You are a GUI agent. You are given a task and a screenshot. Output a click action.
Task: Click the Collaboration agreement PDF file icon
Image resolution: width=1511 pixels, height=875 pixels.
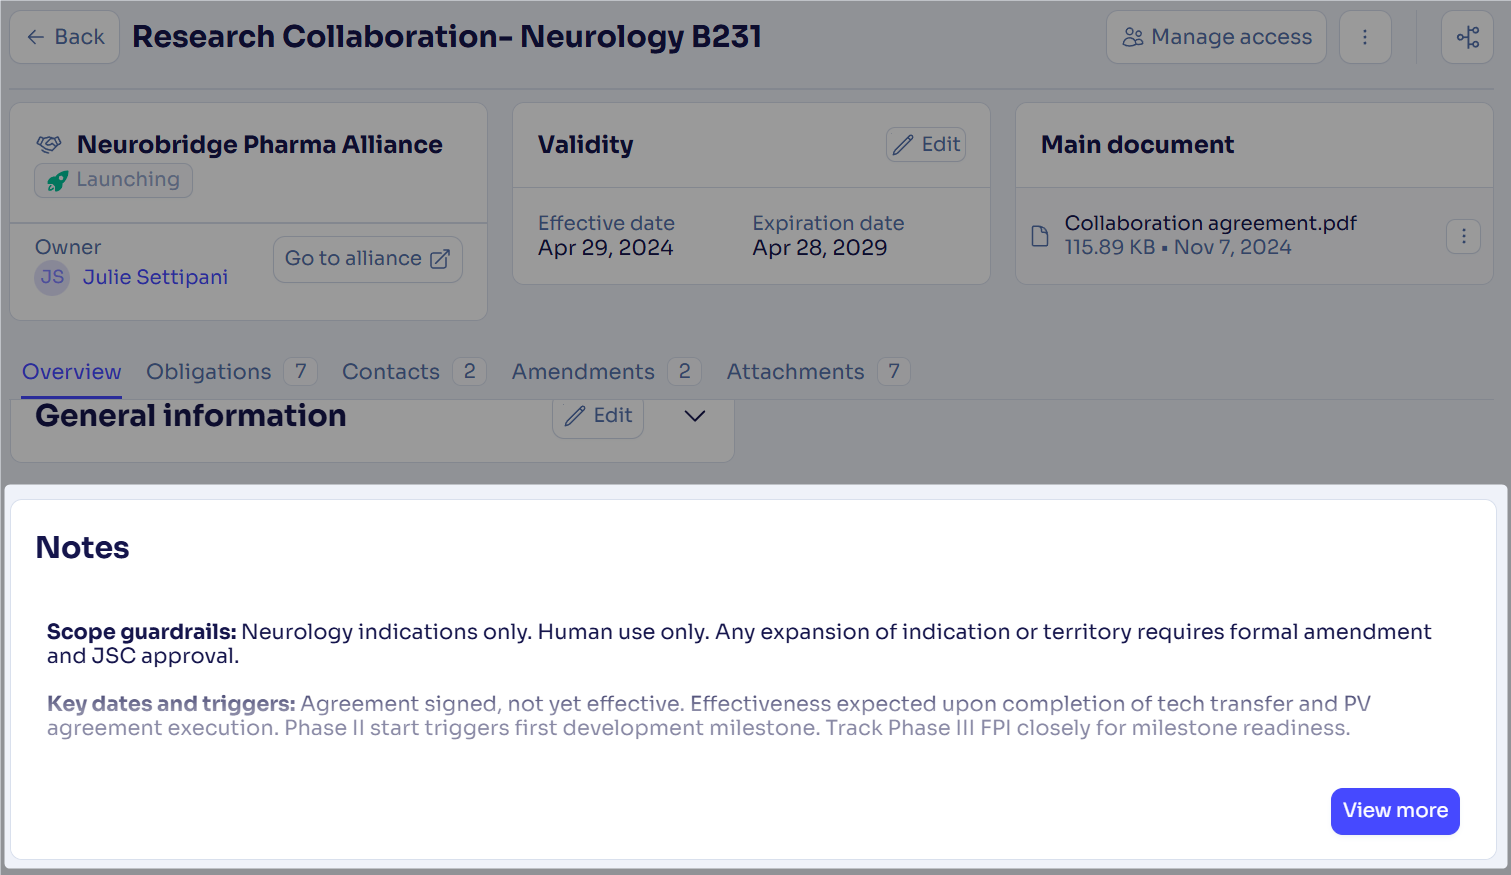(1040, 236)
